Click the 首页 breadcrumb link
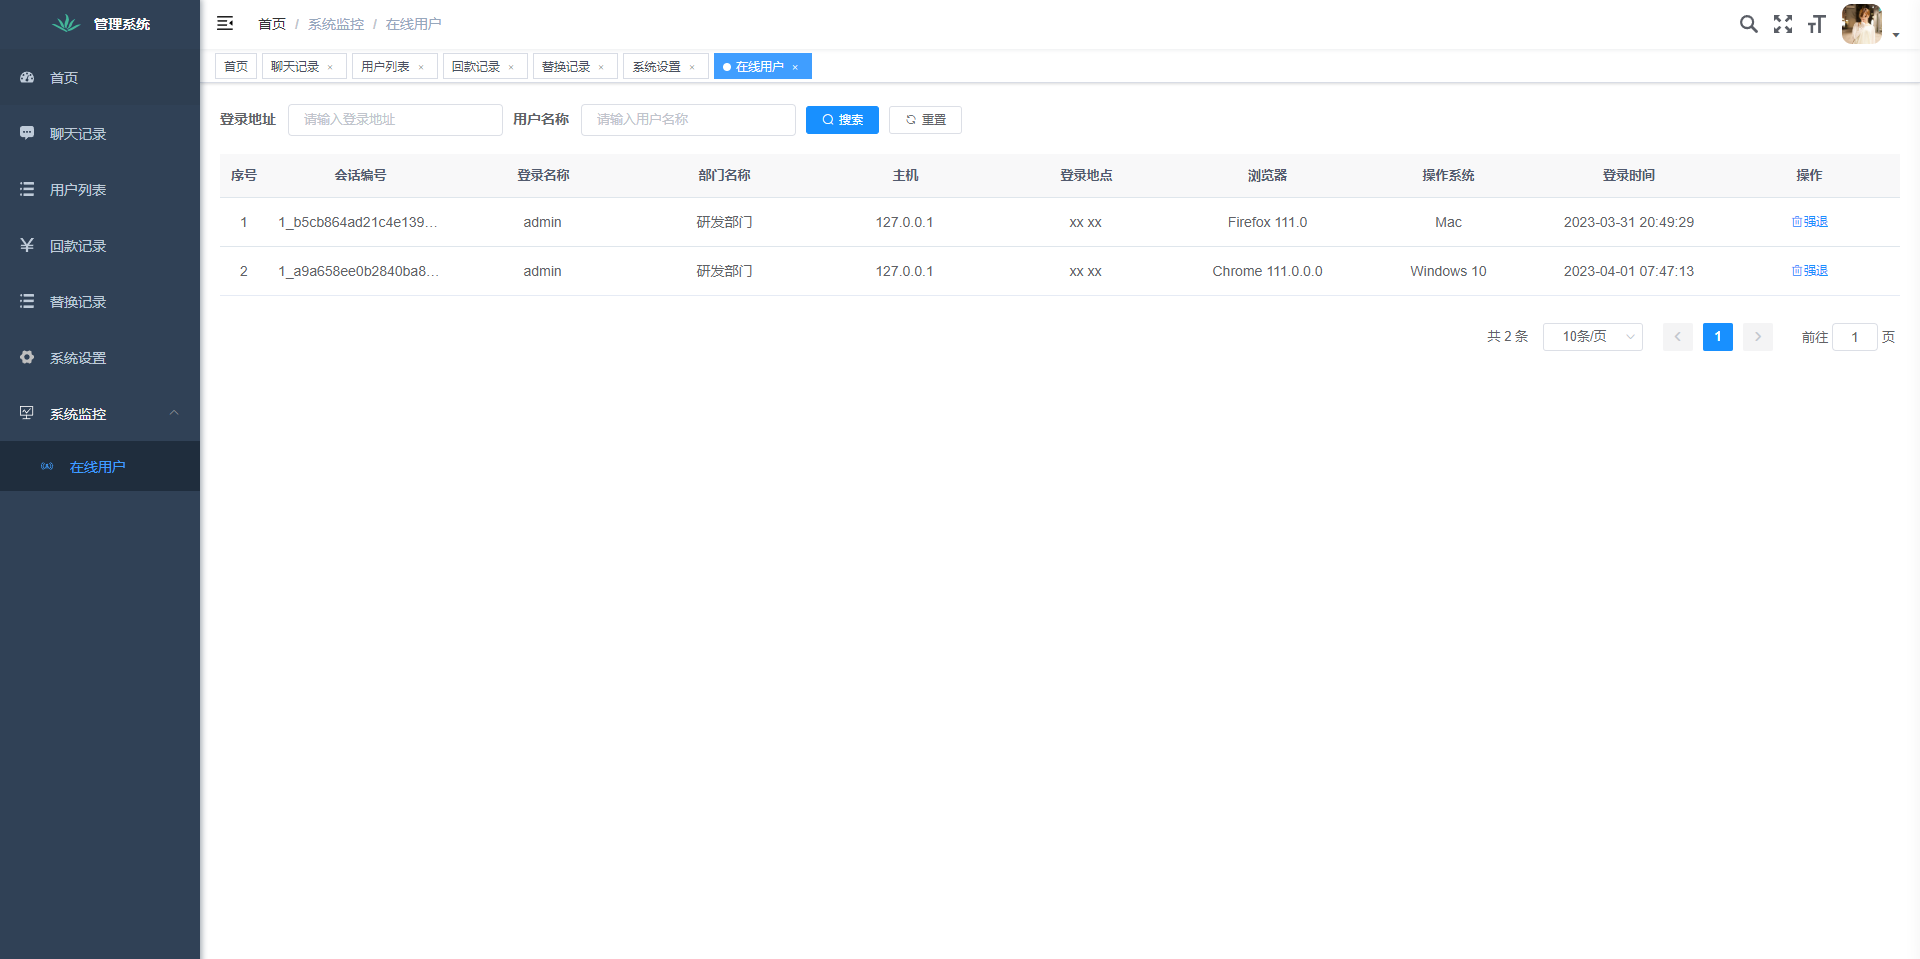The image size is (1920, 959). coord(271,24)
